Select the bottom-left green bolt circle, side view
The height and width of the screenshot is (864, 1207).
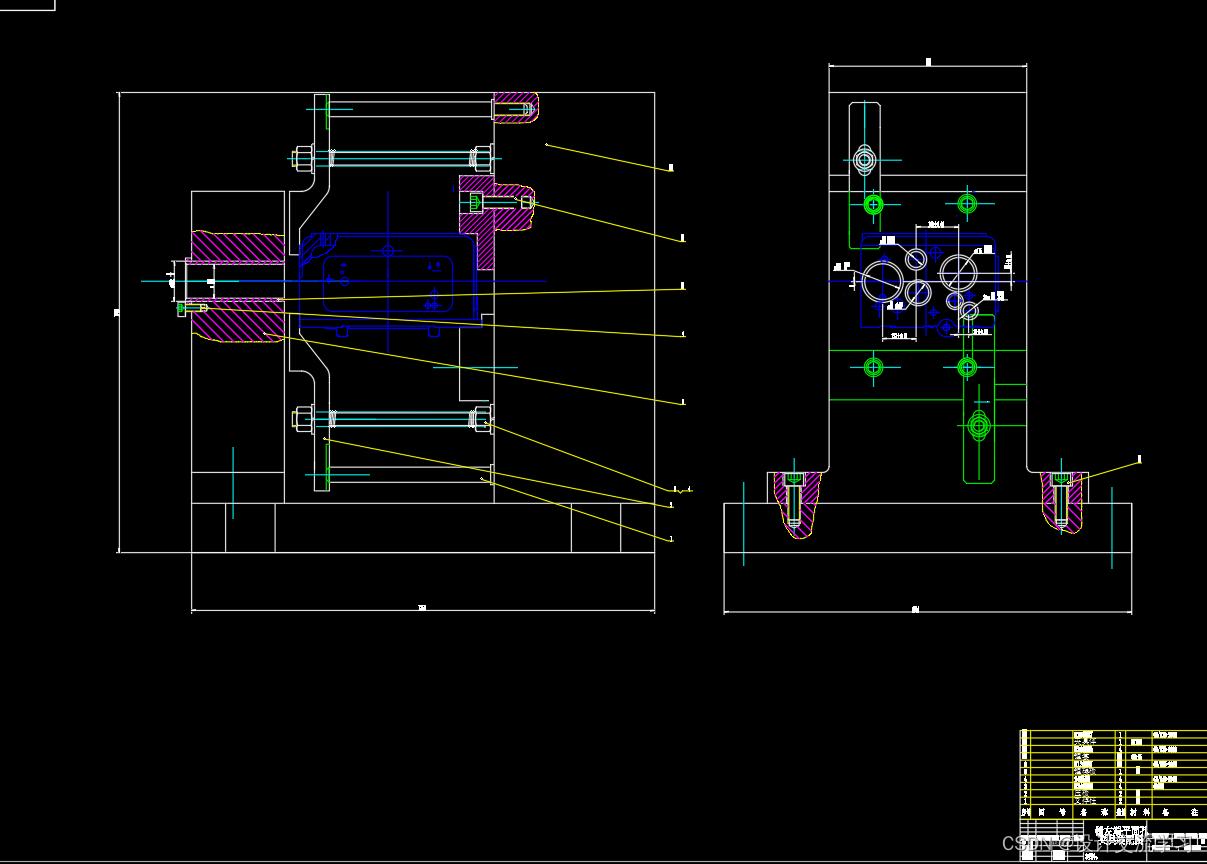[873, 367]
